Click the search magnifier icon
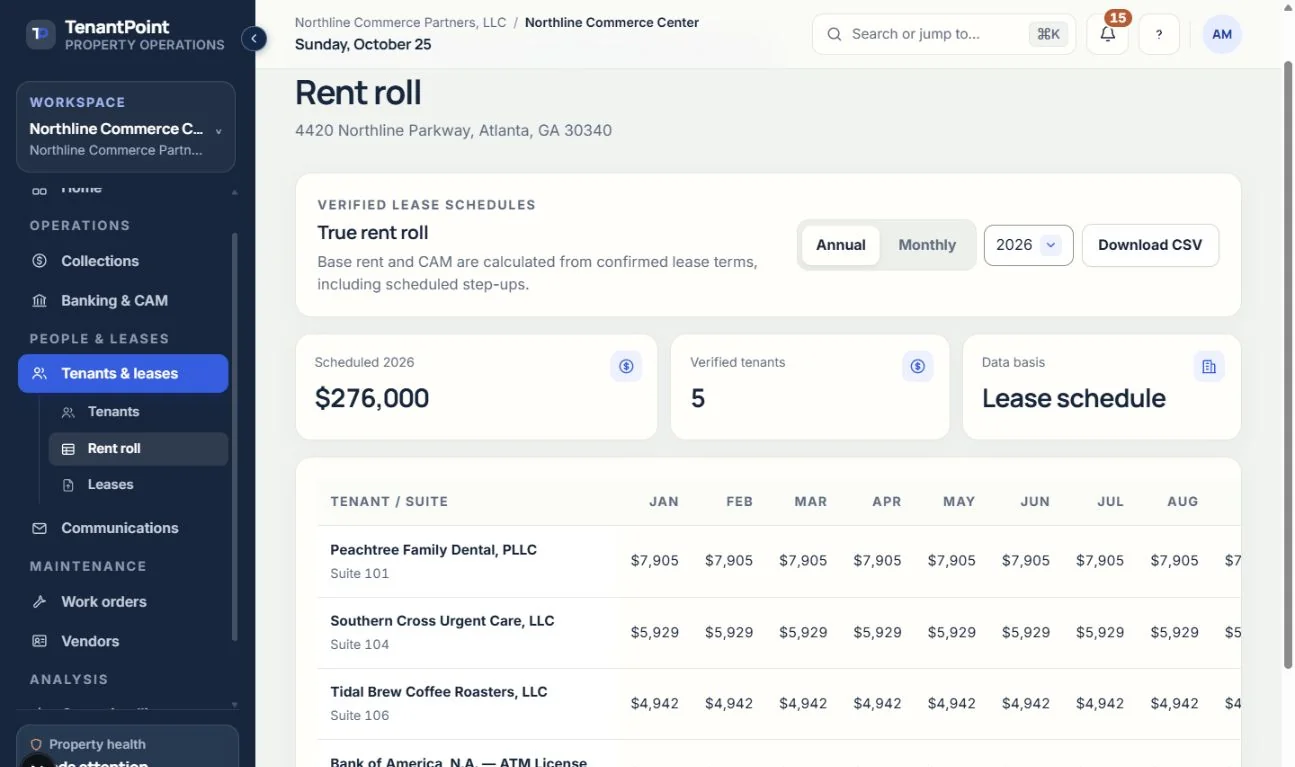This screenshot has width=1295, height=767. coord(834,34)
